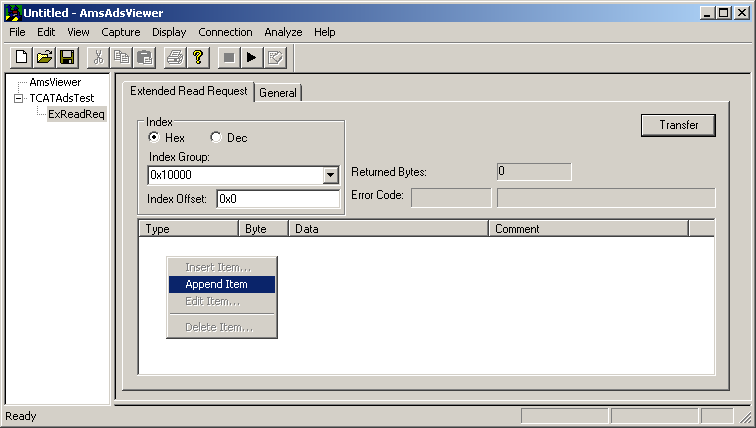The image size is (756, 428).
Task: Switch to the General tab
Action: [x=278, y=93]
